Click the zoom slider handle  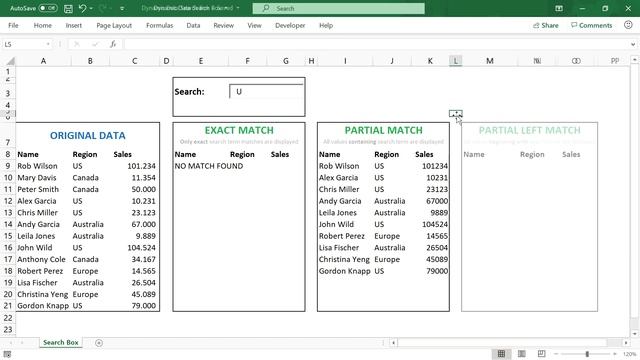click(587, 354)
